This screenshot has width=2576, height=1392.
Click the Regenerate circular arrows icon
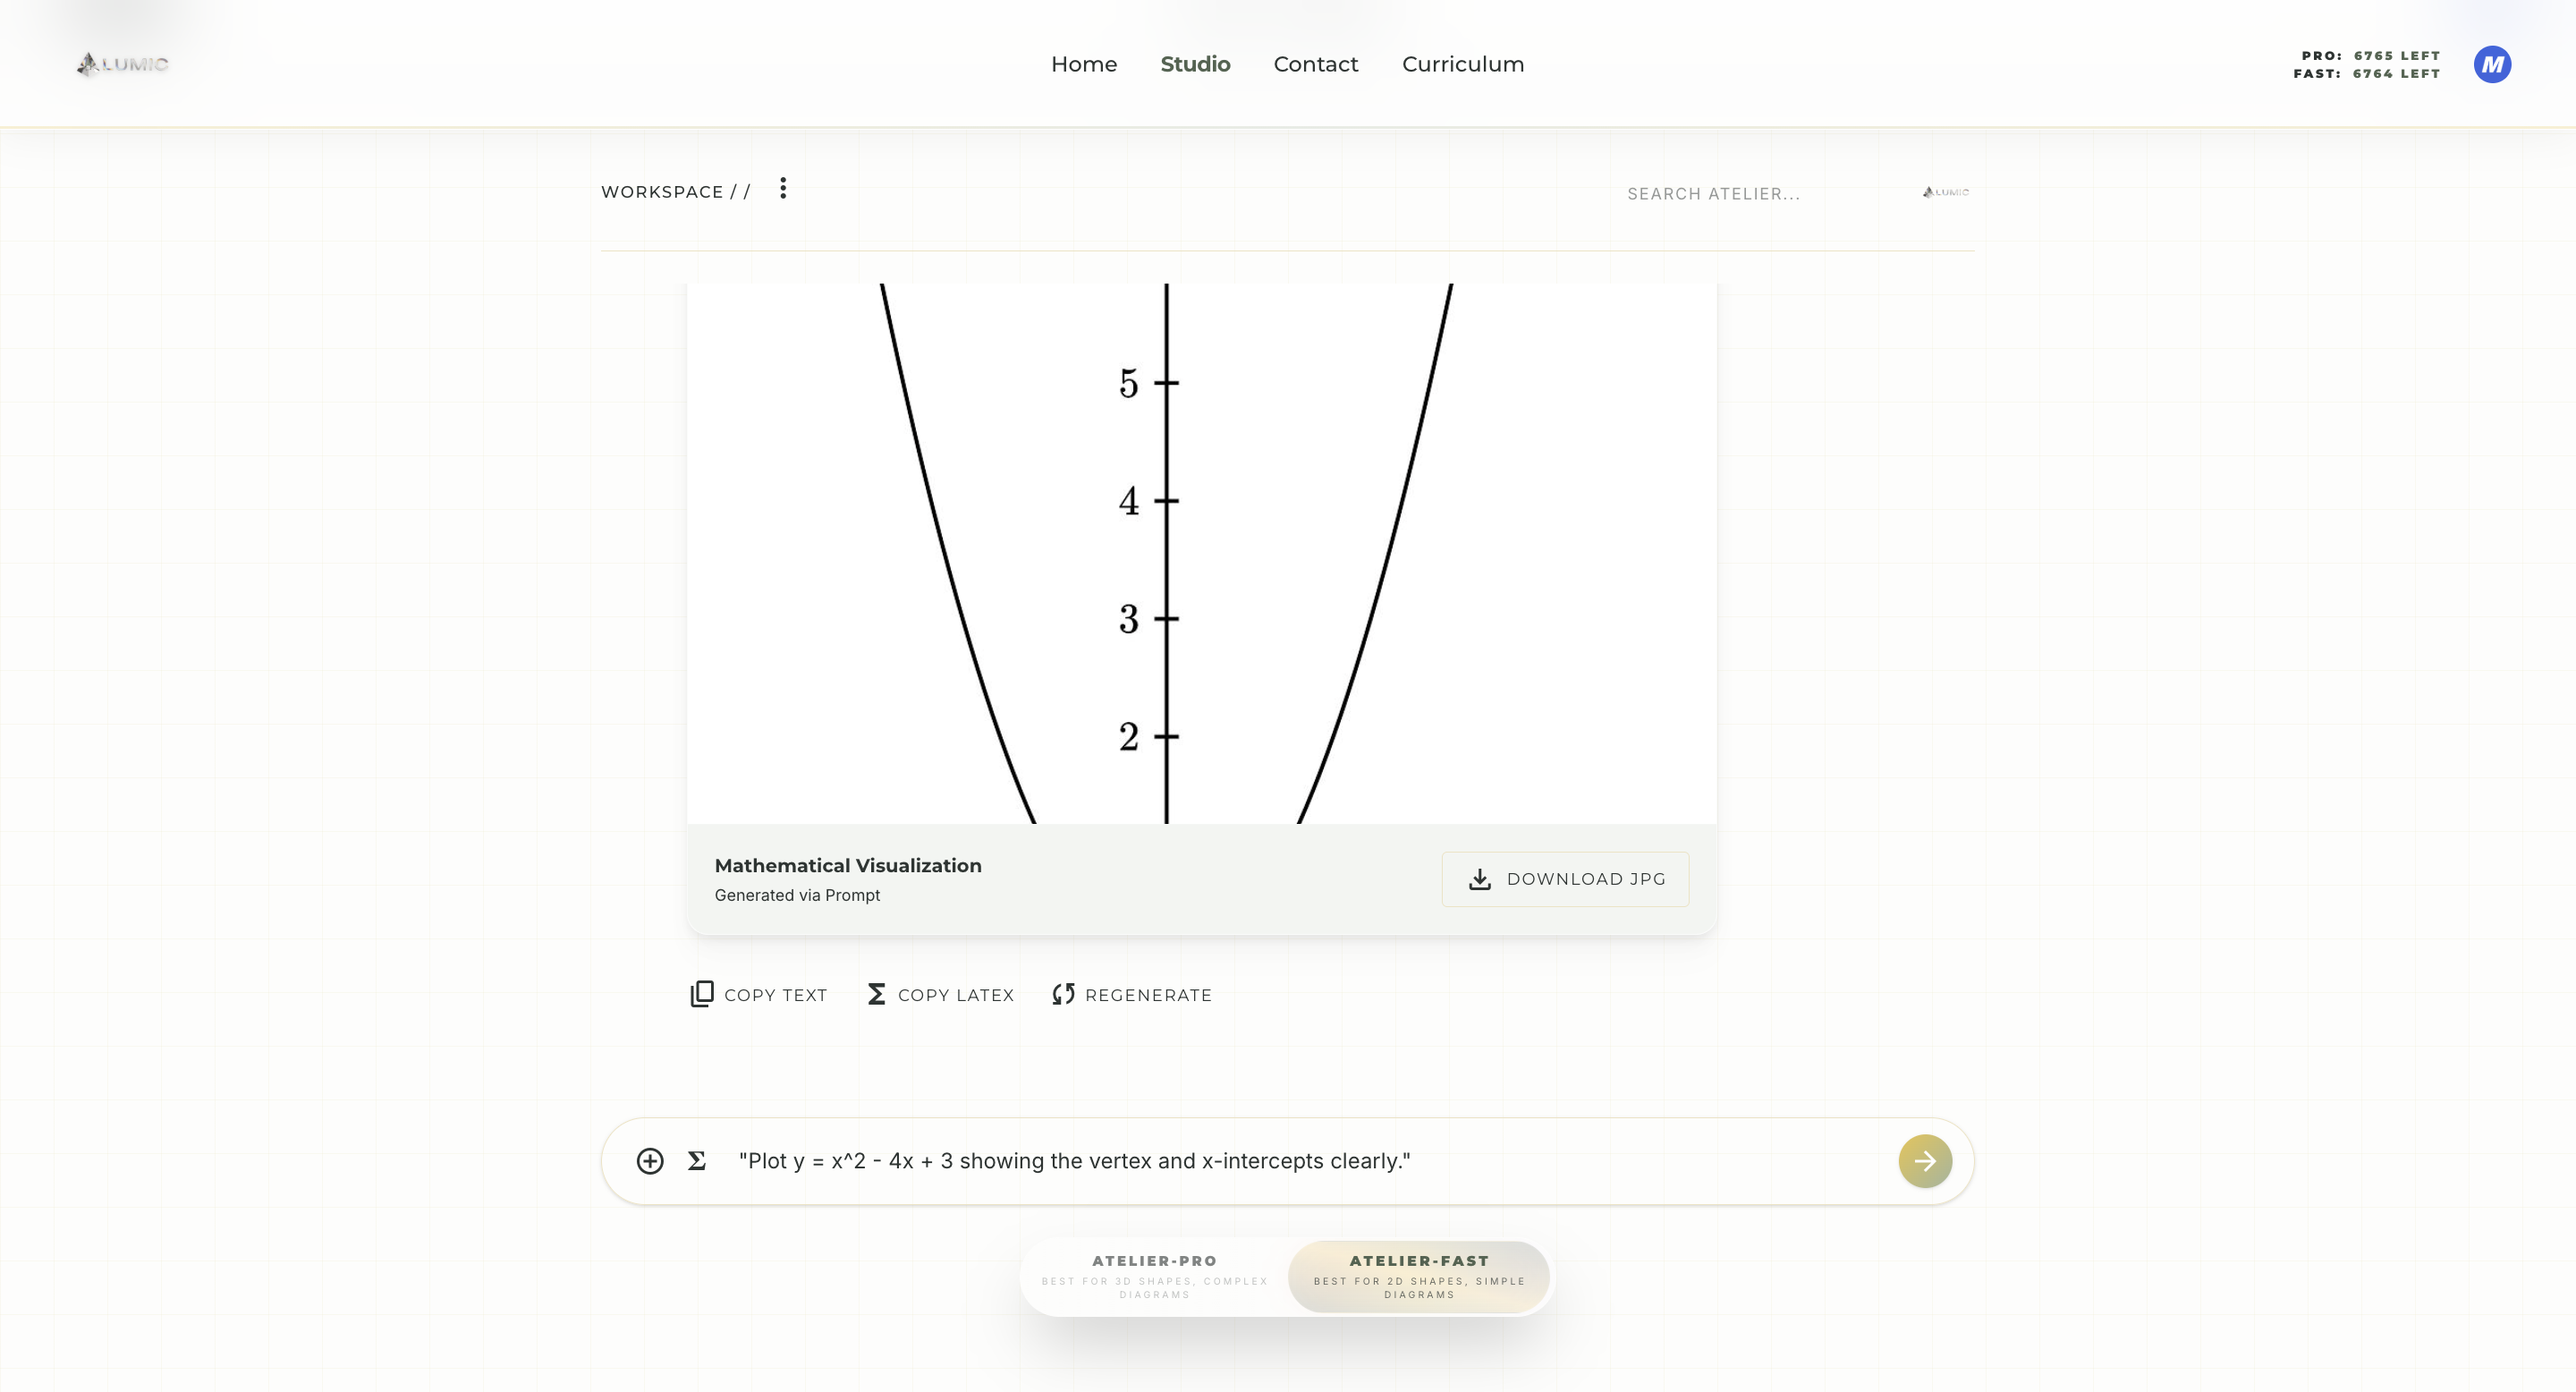coord(1063,994)
